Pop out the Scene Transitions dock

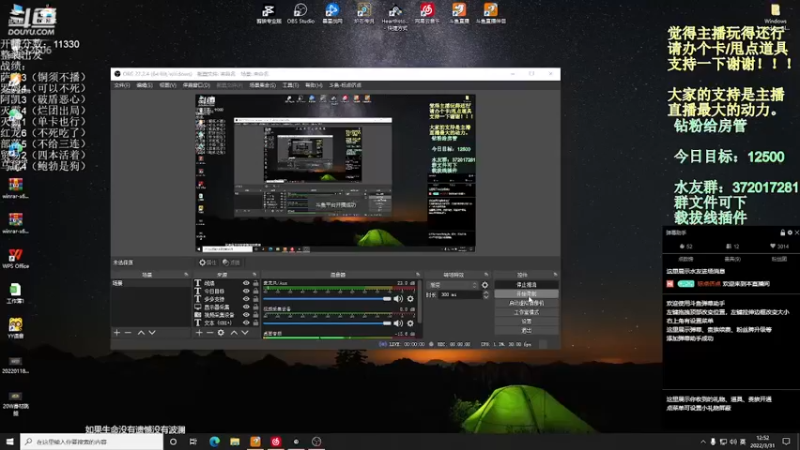[x=486, y=275]
